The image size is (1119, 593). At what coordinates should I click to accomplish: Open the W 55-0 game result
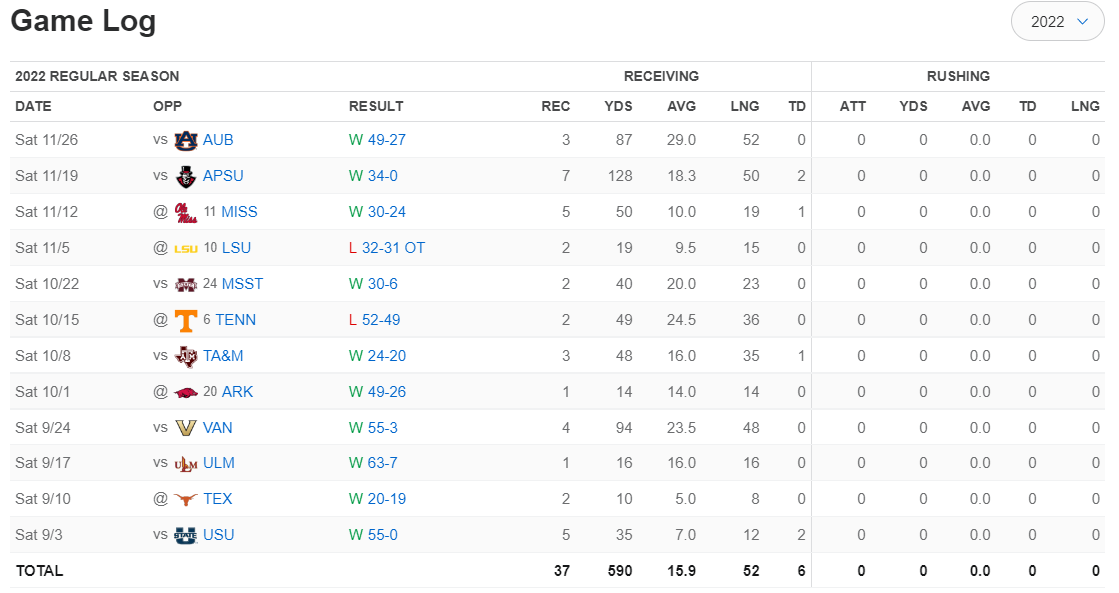point(373,535)
